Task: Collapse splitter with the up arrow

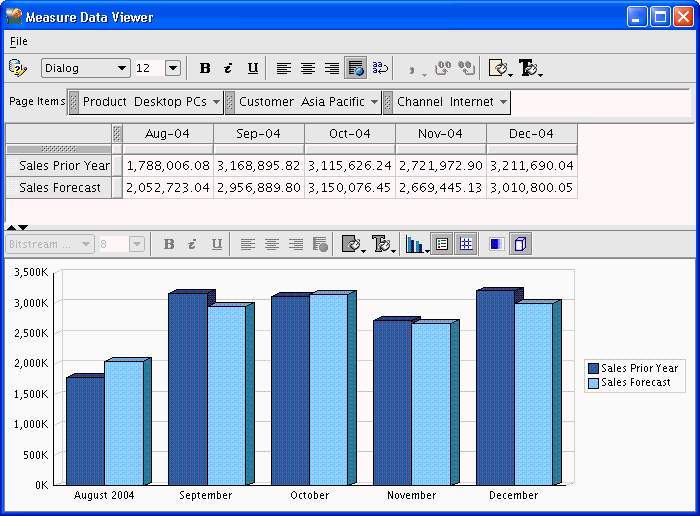Action: [x=12, y=228]
